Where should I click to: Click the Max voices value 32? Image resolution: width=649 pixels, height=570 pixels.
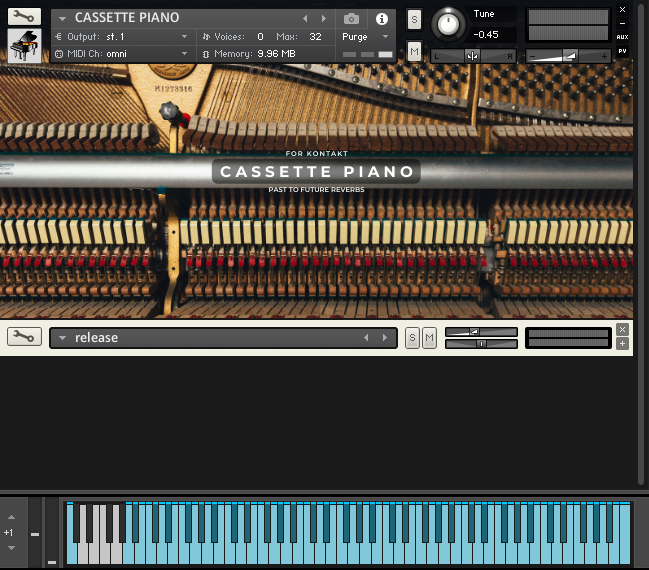pos(315,37)
